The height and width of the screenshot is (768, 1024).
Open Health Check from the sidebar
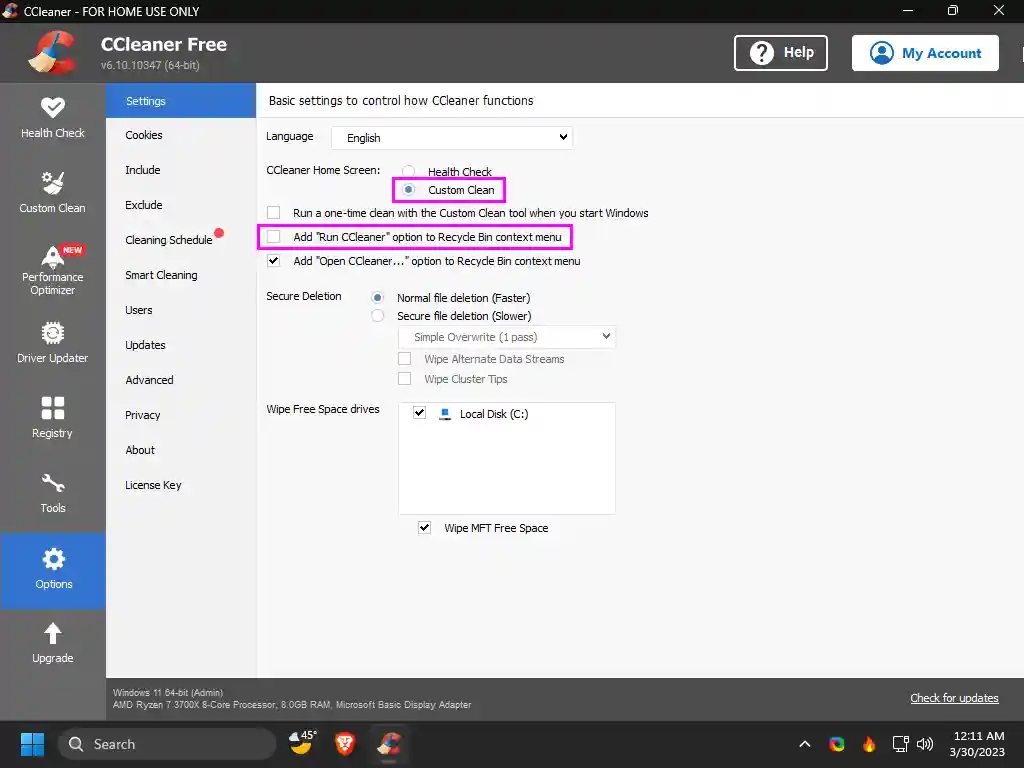point(53,117)
